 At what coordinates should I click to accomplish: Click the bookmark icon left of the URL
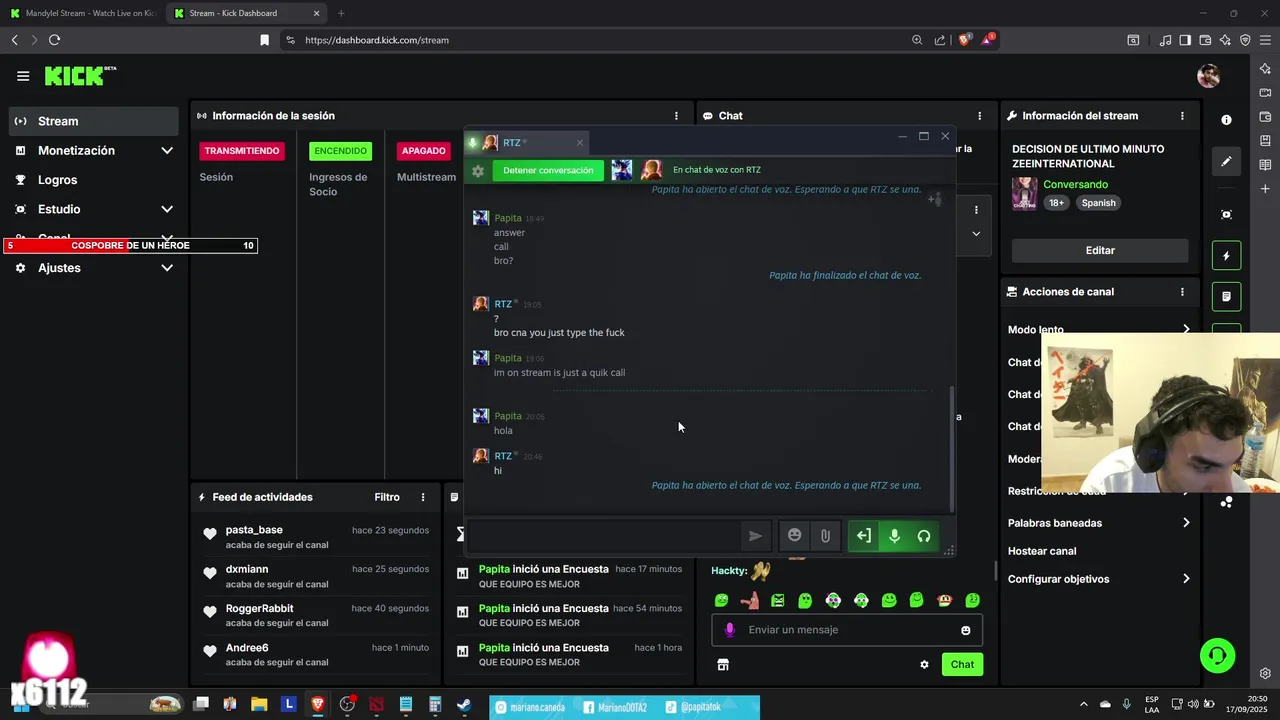coord(264,40)
